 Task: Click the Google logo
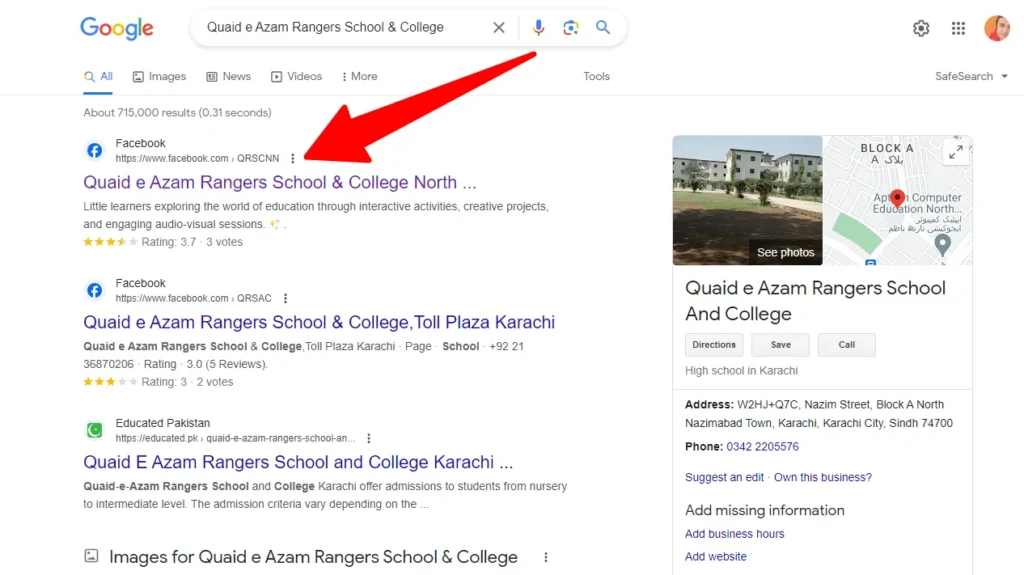117,28
